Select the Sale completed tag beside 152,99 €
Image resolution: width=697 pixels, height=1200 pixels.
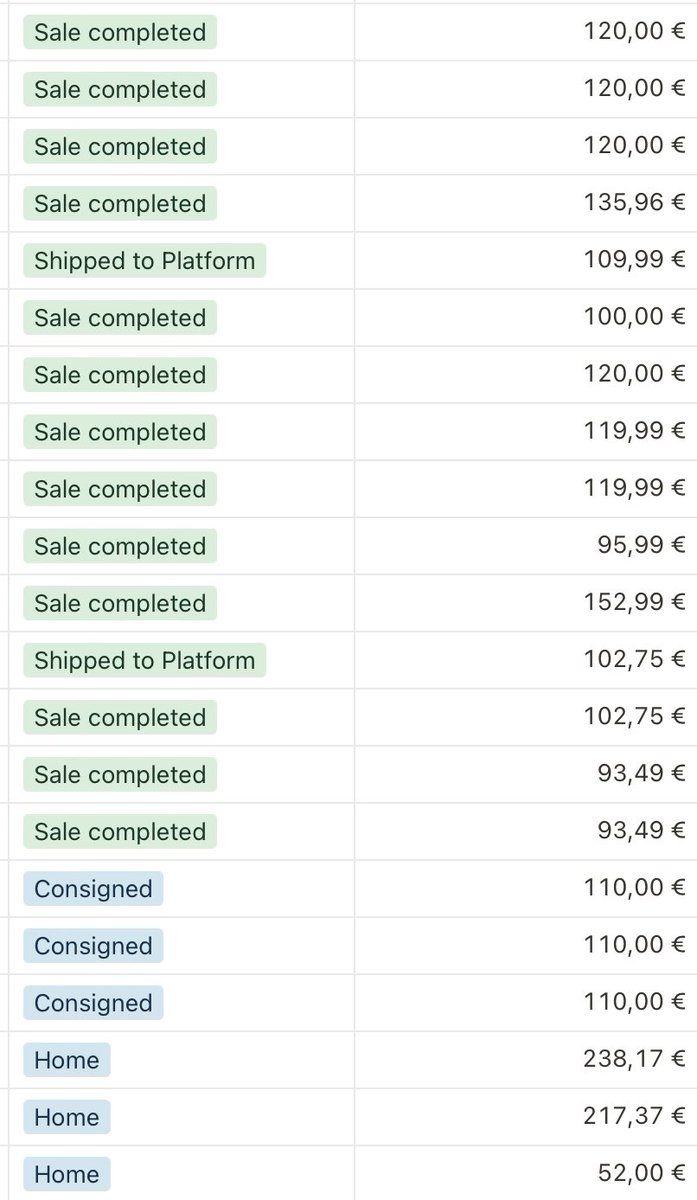(x=120, y=603)
